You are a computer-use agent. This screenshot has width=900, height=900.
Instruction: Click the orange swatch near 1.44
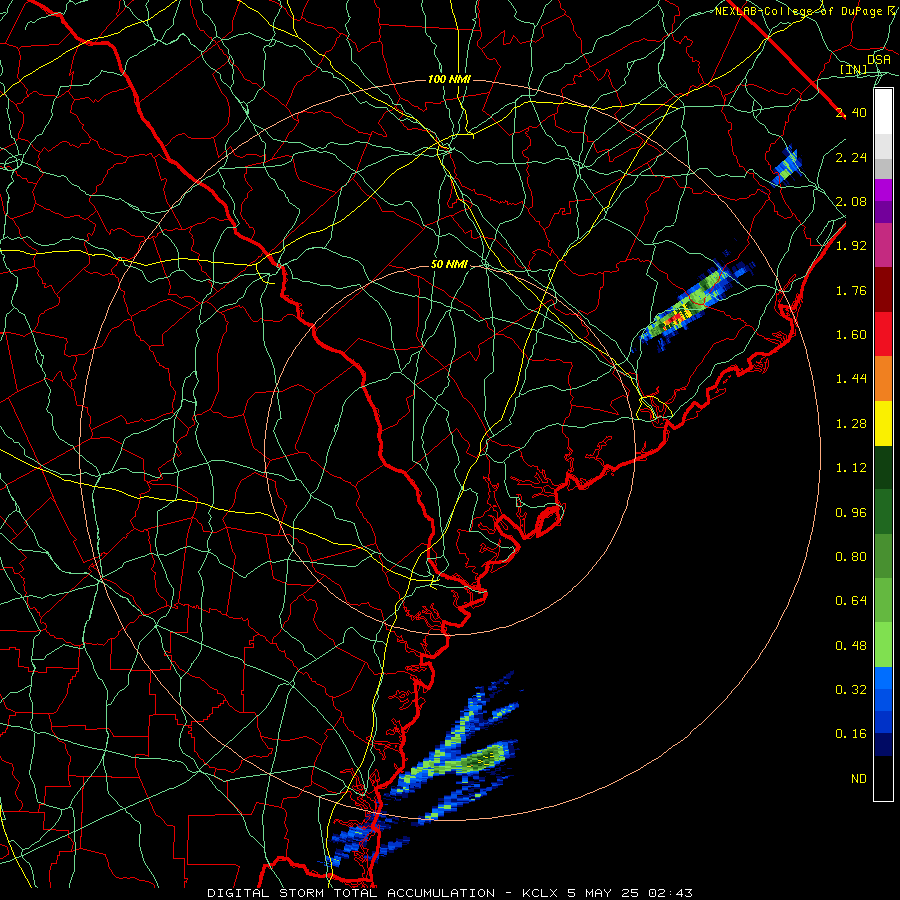(883, 379)
